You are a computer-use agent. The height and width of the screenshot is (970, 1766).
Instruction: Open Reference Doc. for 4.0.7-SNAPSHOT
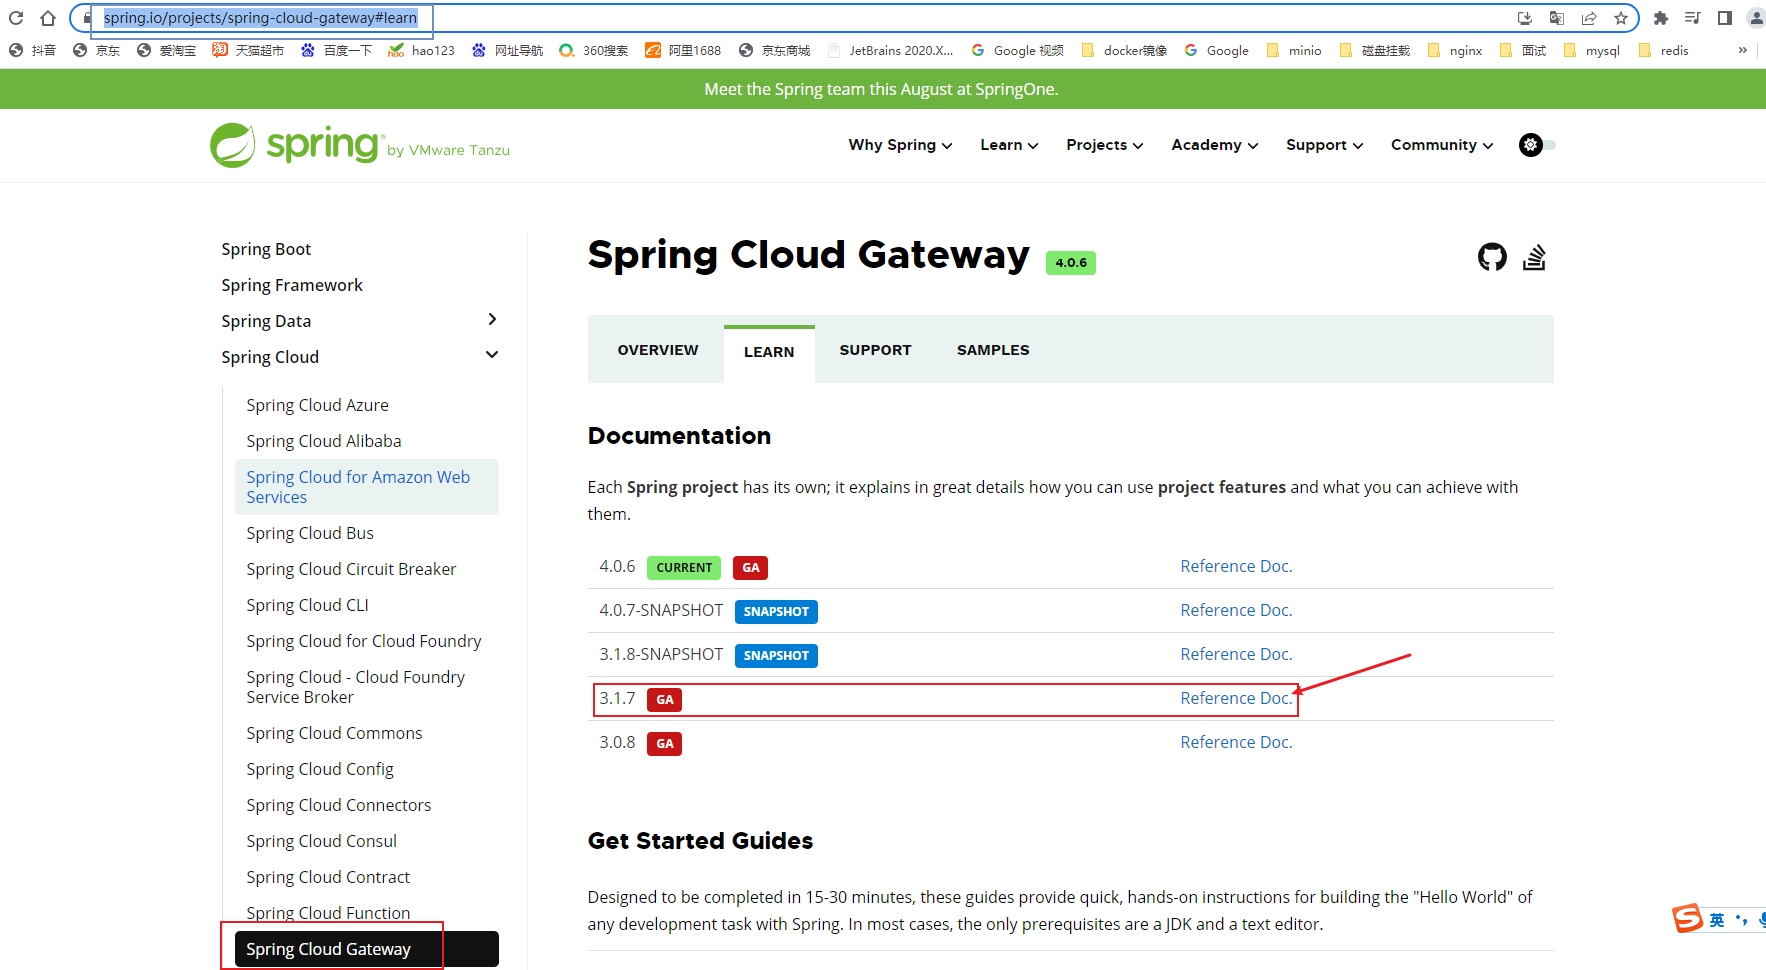1236,610
